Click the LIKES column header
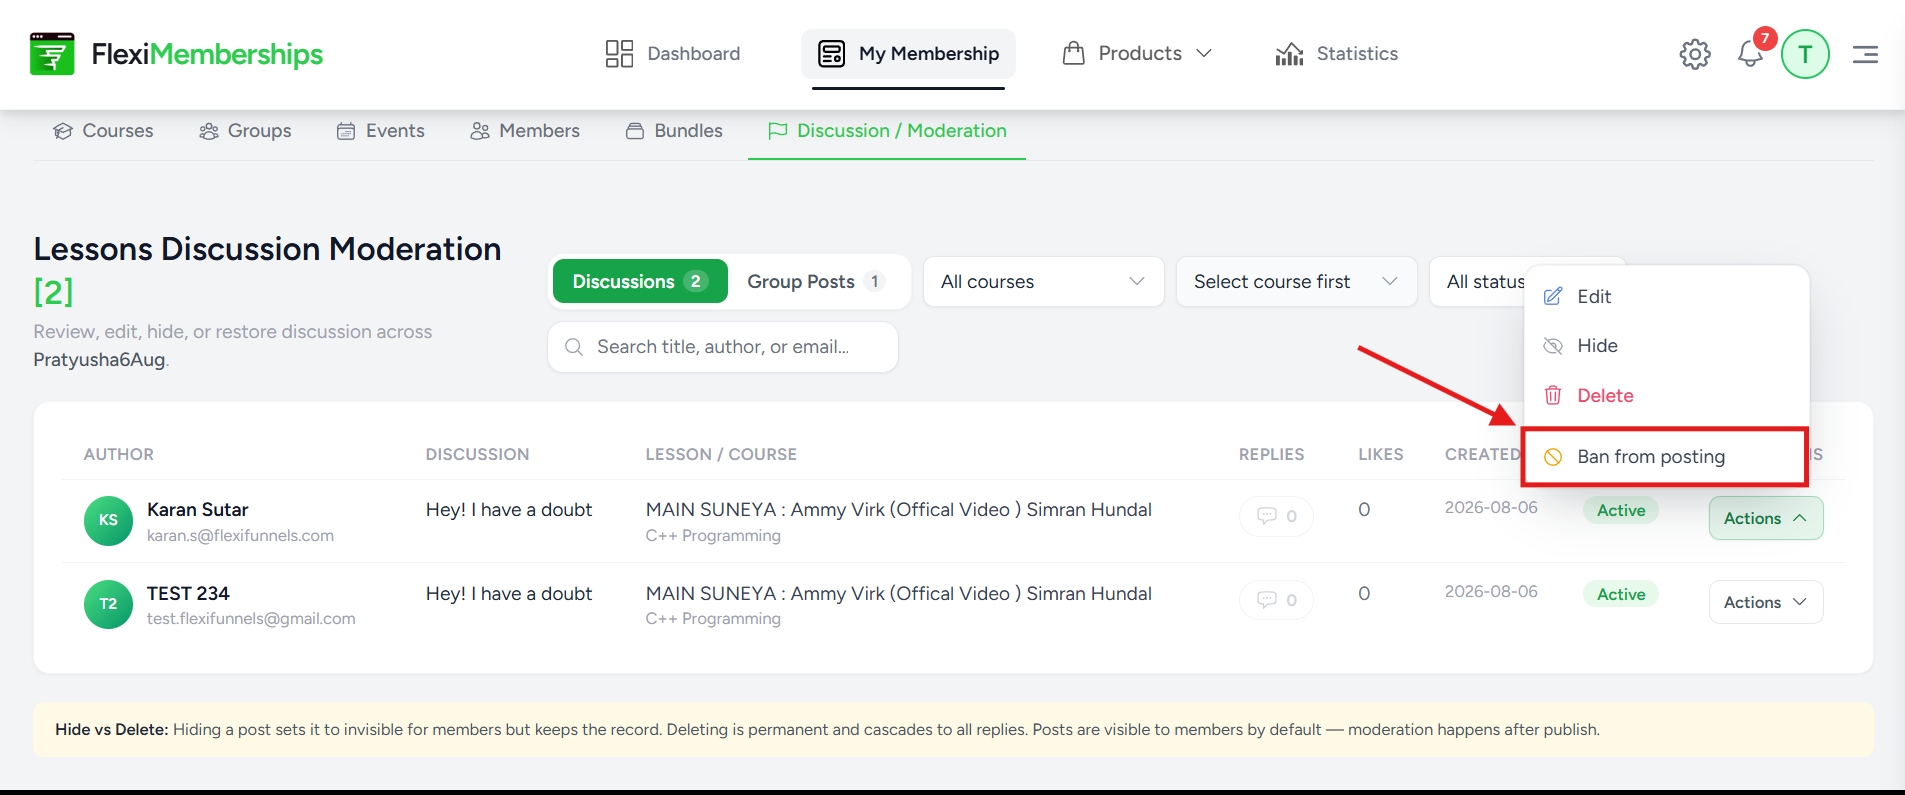 click(x=1381, y=454)
